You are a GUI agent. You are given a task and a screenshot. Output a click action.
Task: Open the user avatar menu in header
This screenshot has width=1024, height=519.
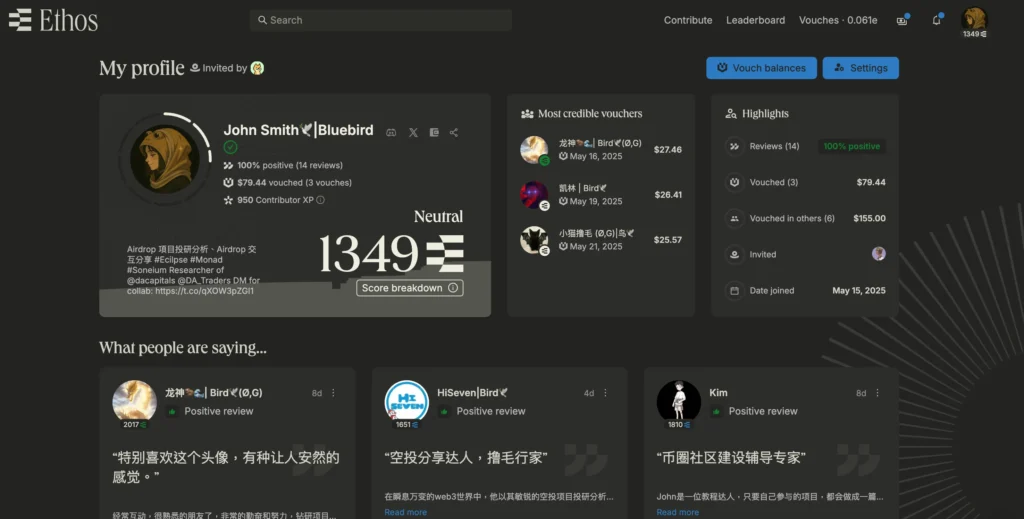point(973,19)
